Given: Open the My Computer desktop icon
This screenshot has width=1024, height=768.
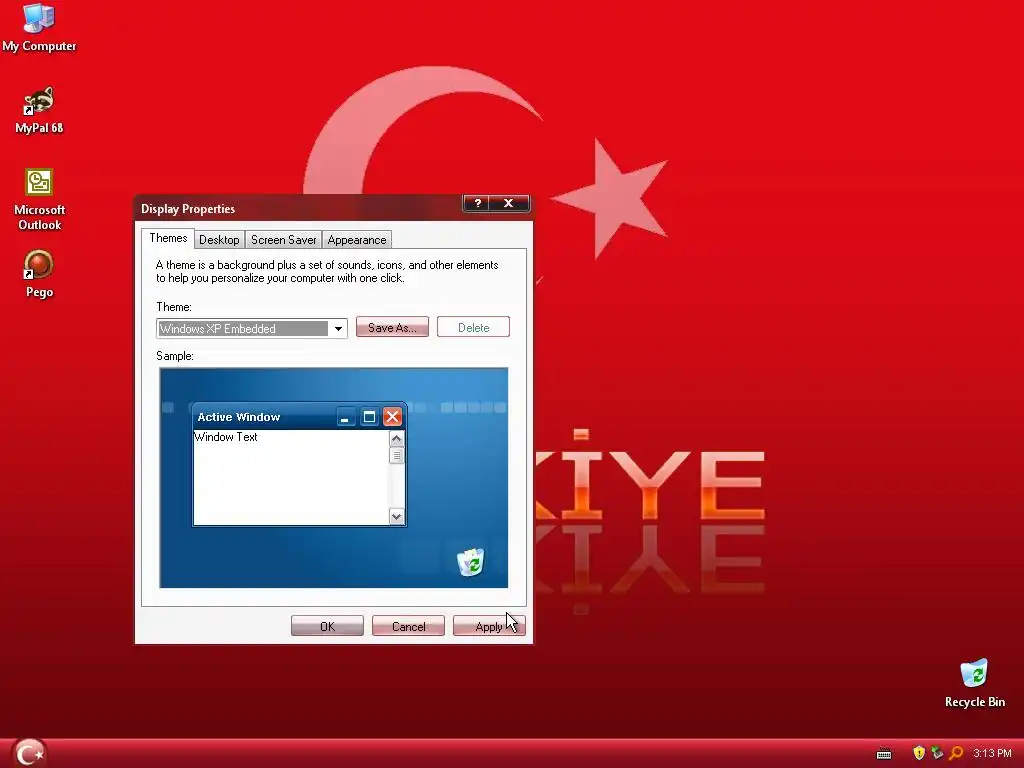Looking at the screenshot, I should pyautogui.click(x=39, y=27).
